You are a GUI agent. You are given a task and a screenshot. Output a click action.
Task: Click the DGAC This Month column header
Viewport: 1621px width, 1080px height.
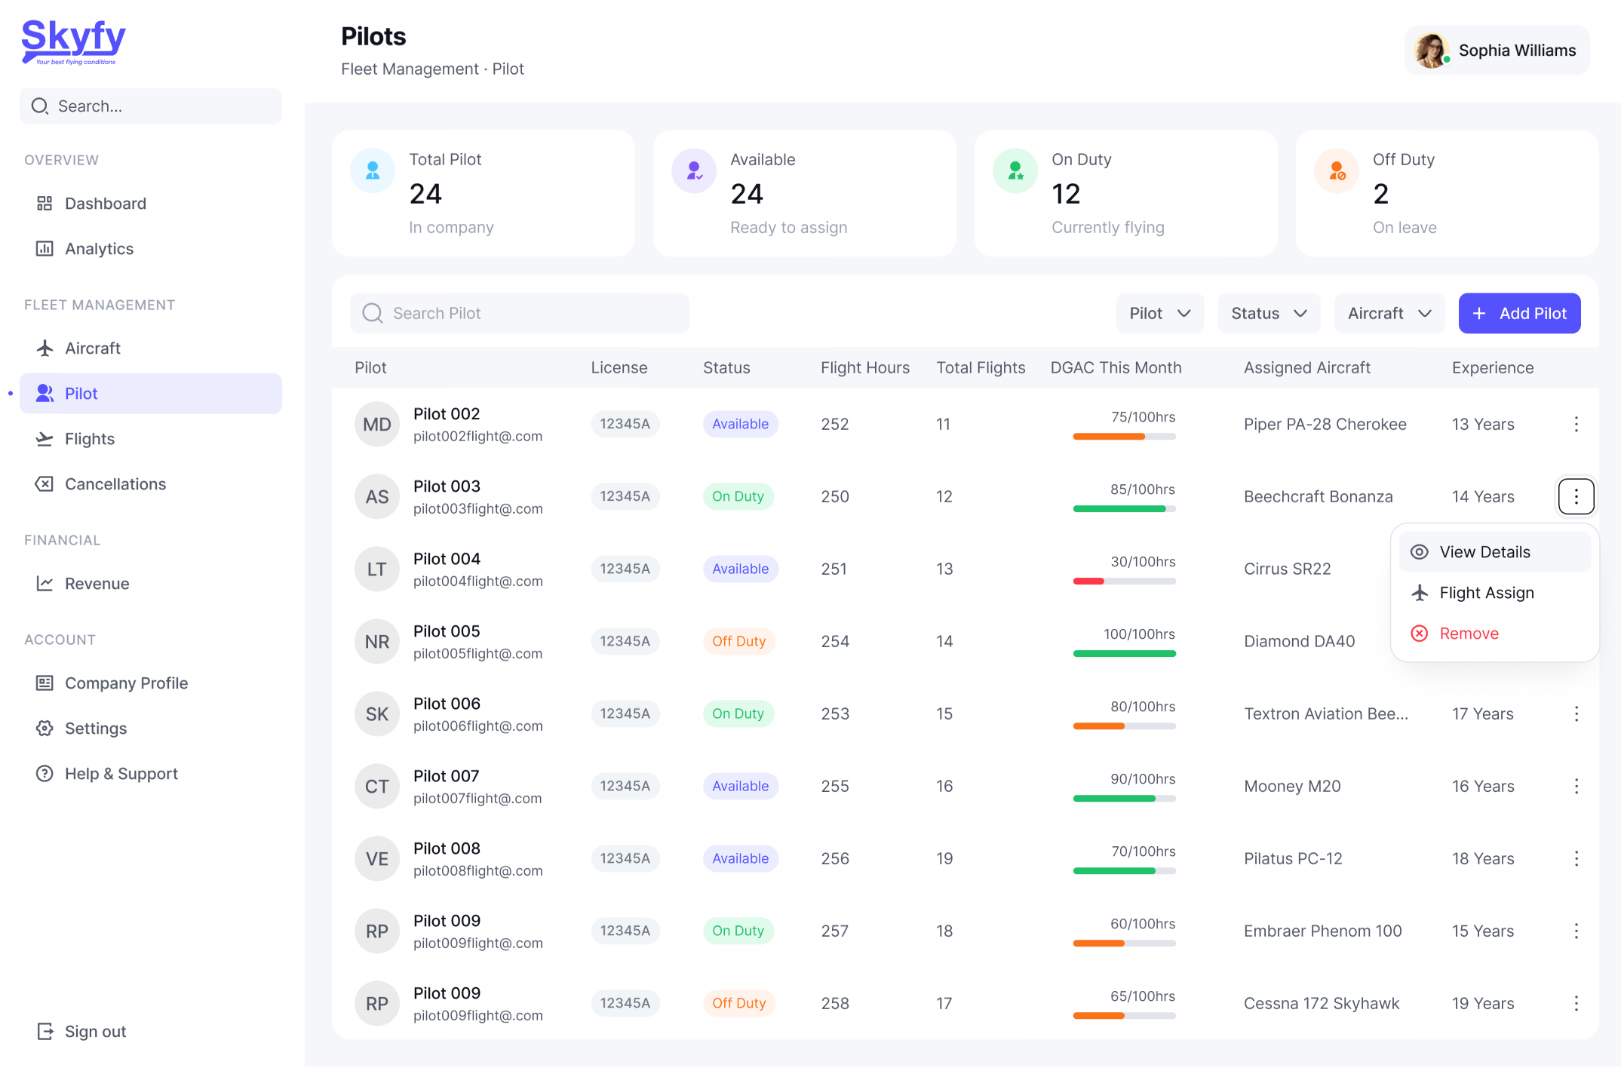[1116, 368]
